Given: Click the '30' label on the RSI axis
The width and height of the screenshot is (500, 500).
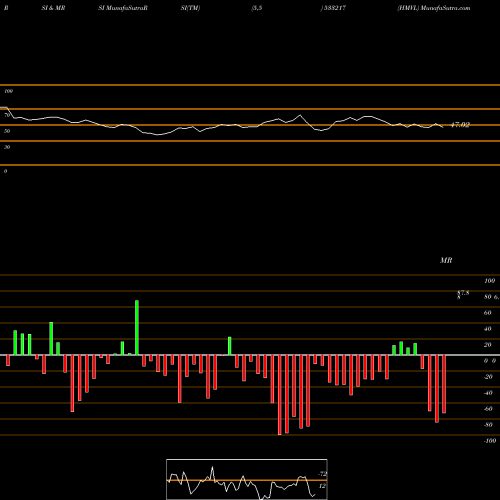Looking at the screenshot, I should click(x=7, y=147).
